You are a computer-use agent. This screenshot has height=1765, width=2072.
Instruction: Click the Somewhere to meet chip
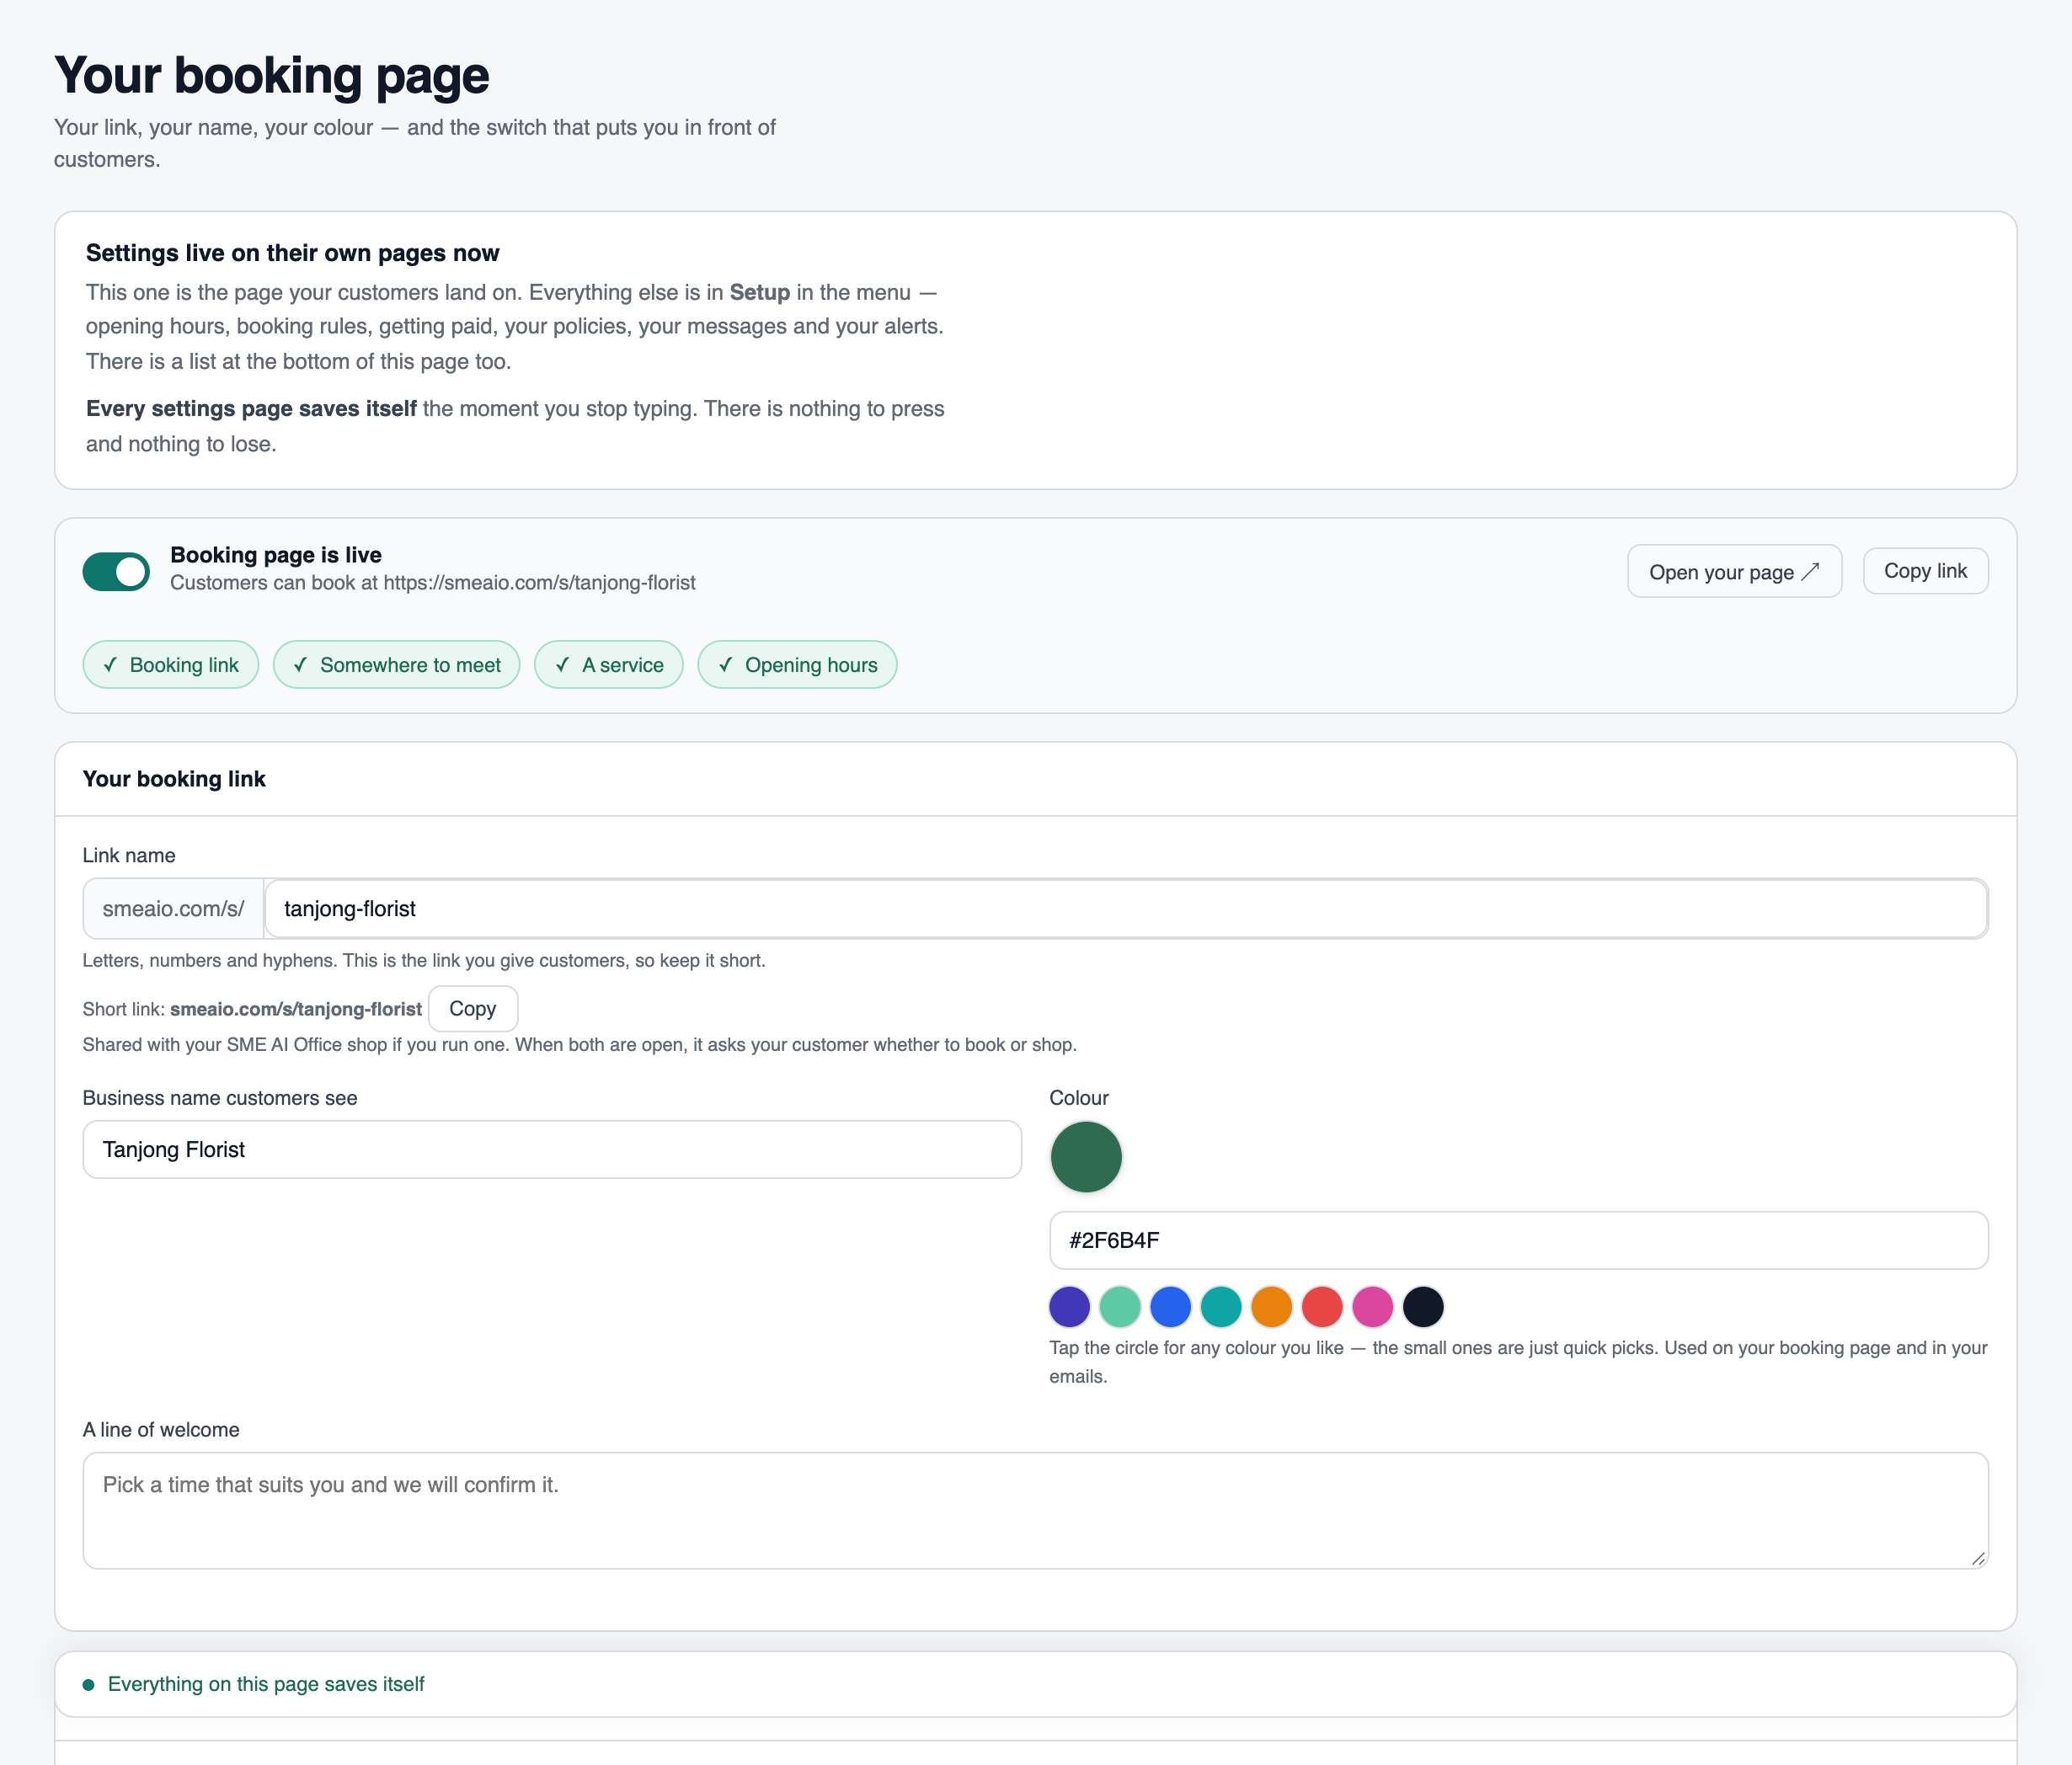click(397, 665)
